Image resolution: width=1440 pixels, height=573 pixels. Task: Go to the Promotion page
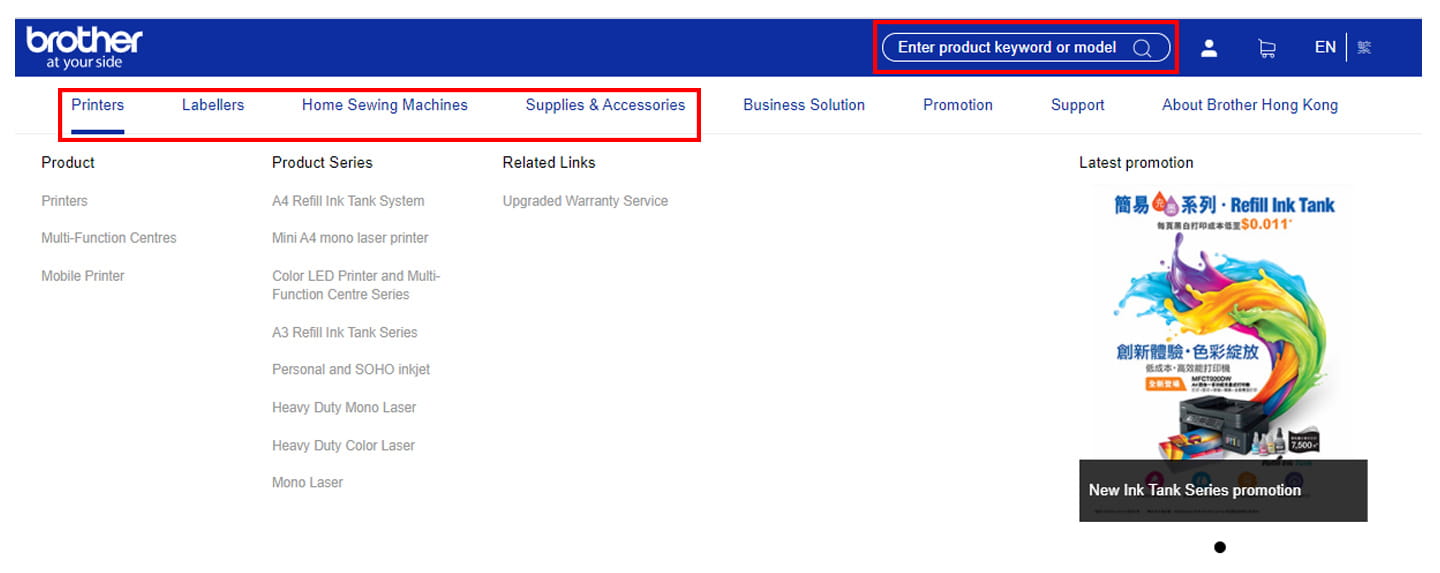coord(958,105)
